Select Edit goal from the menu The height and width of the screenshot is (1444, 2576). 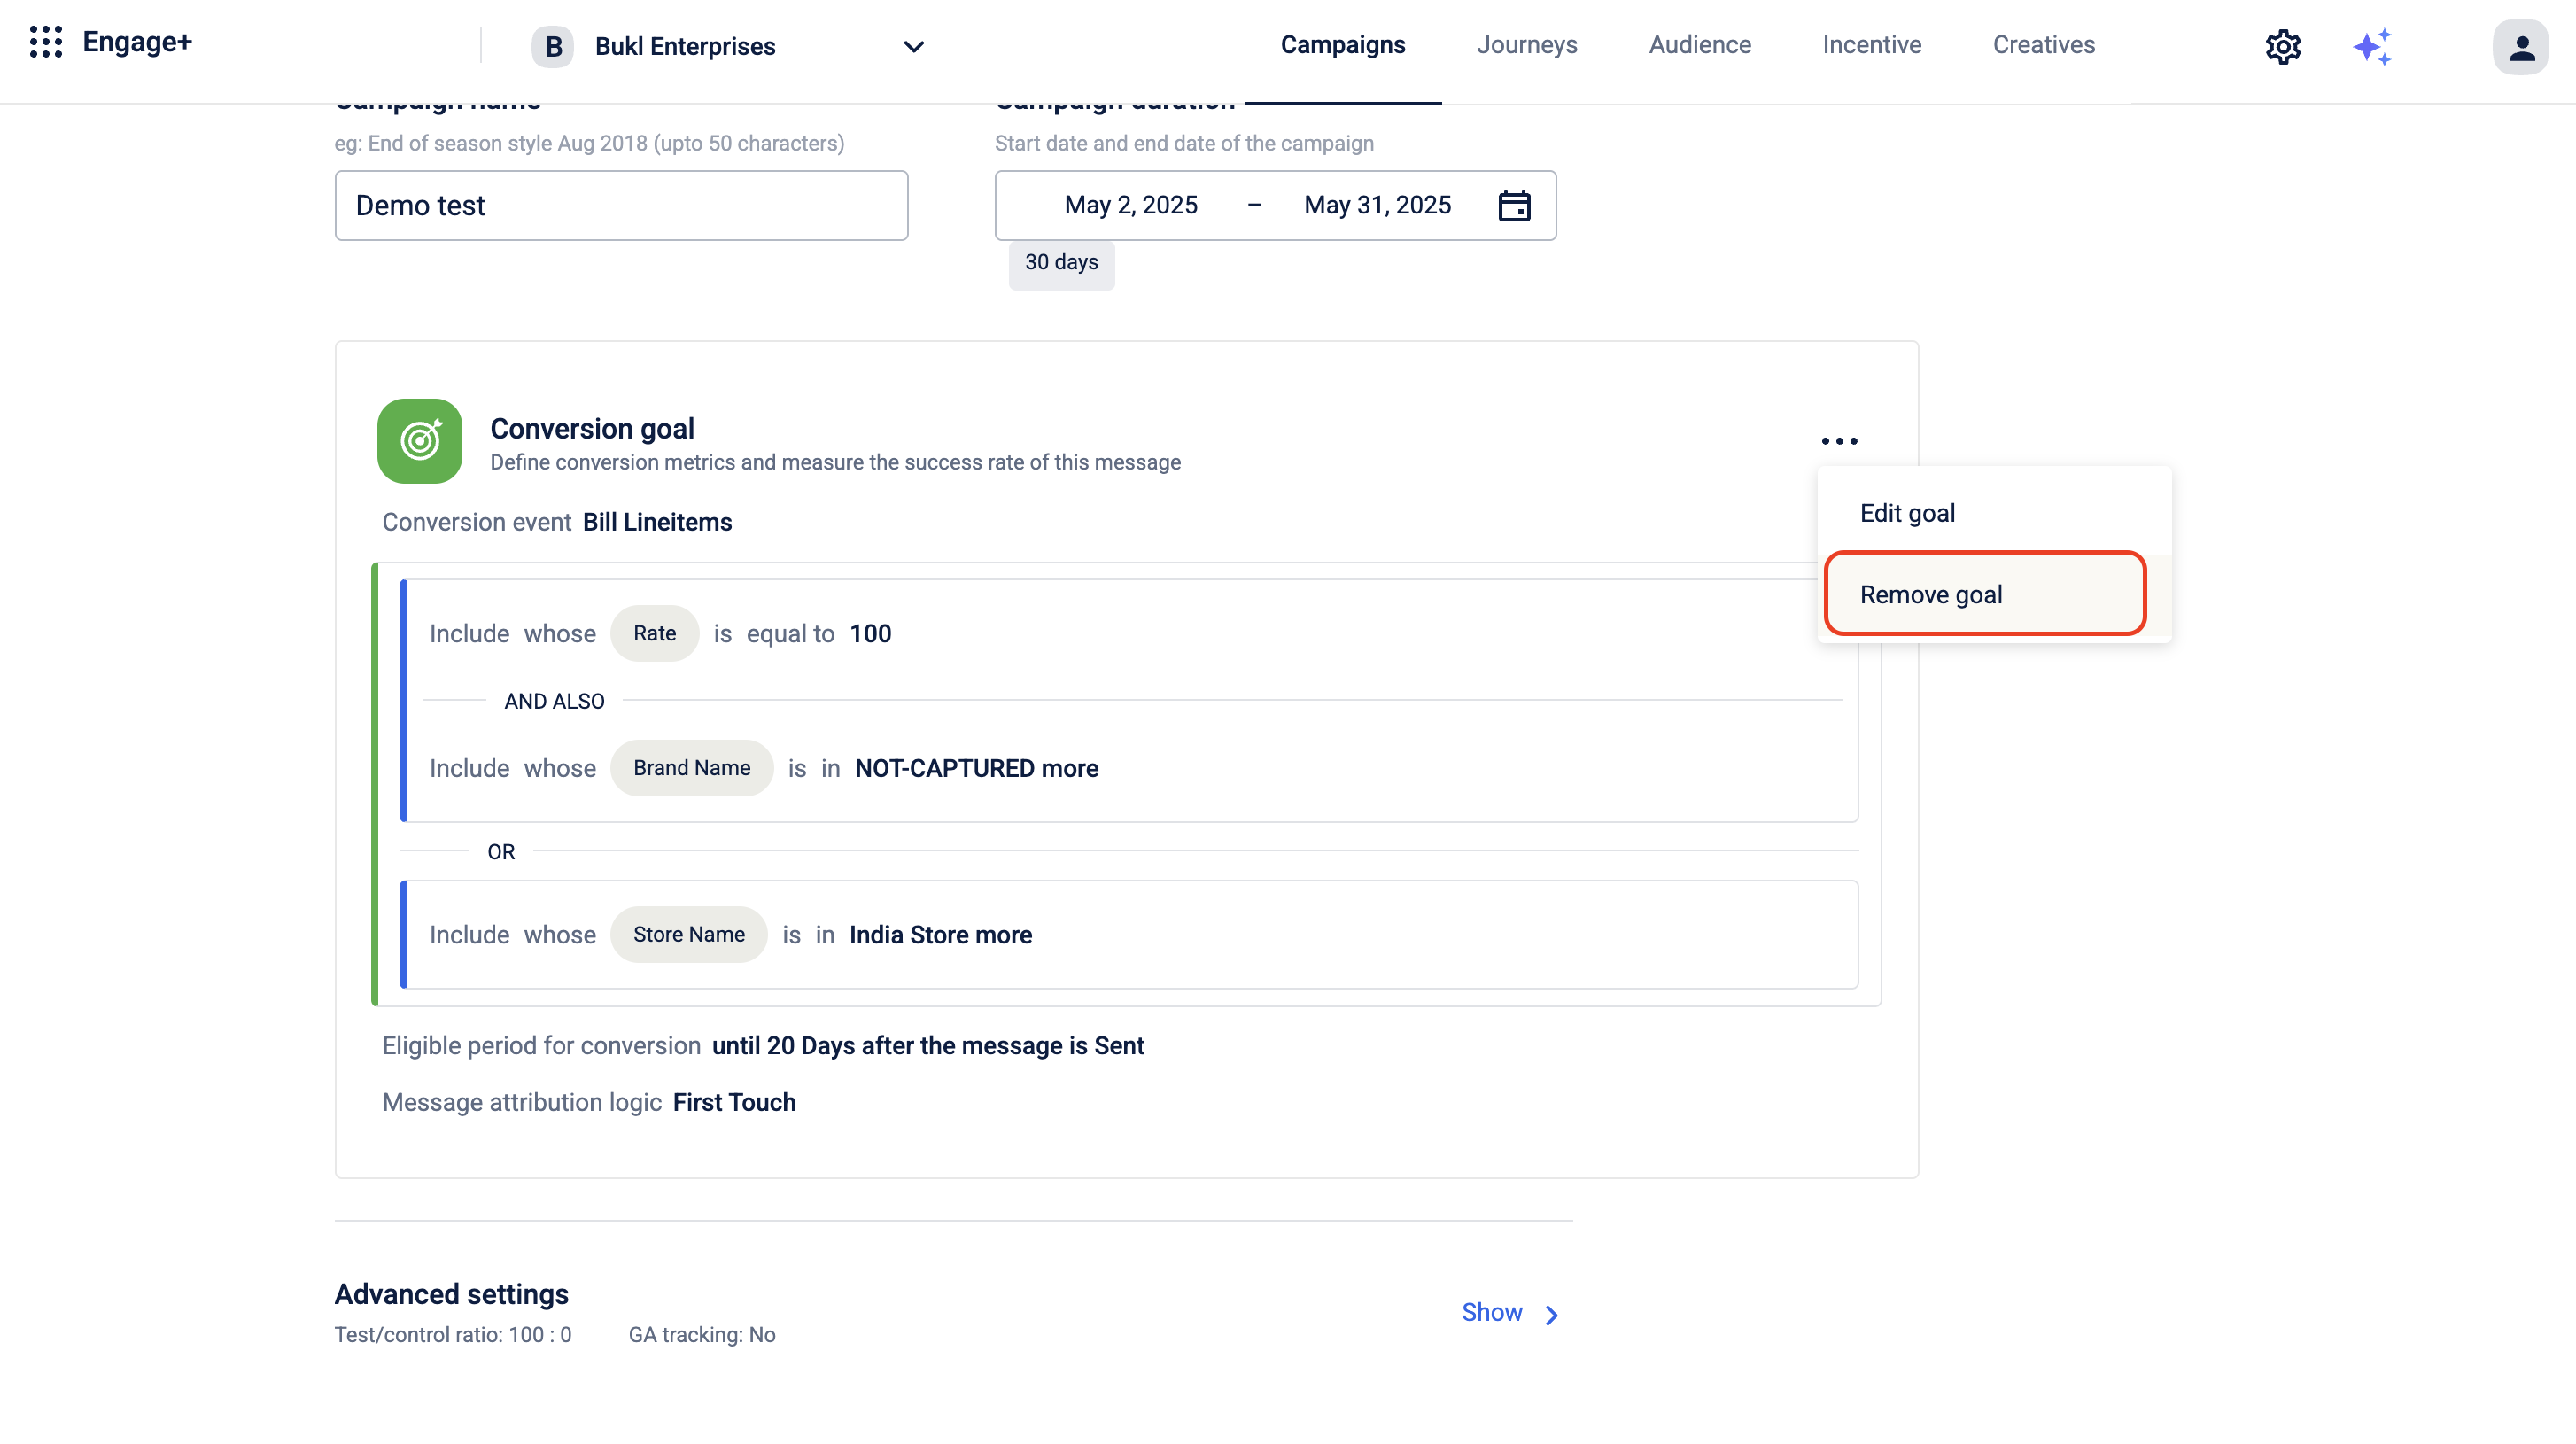click(x=1907, y=513)
